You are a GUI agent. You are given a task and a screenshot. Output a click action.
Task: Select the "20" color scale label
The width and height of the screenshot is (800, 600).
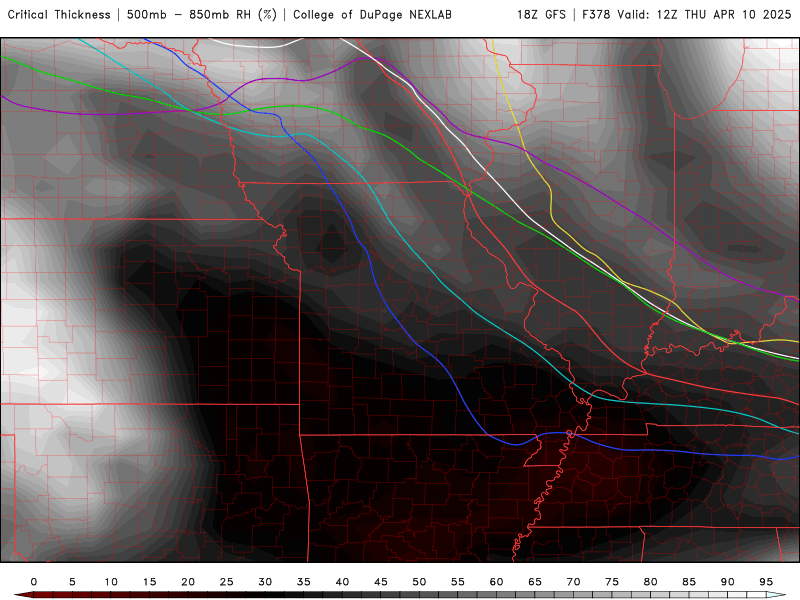[188, 582]
